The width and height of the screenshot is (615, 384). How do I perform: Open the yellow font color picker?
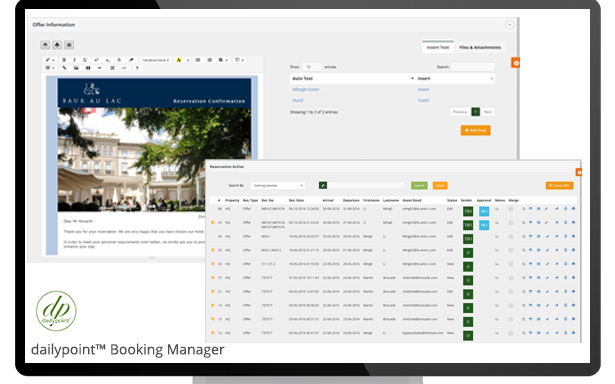coord(179,60)
